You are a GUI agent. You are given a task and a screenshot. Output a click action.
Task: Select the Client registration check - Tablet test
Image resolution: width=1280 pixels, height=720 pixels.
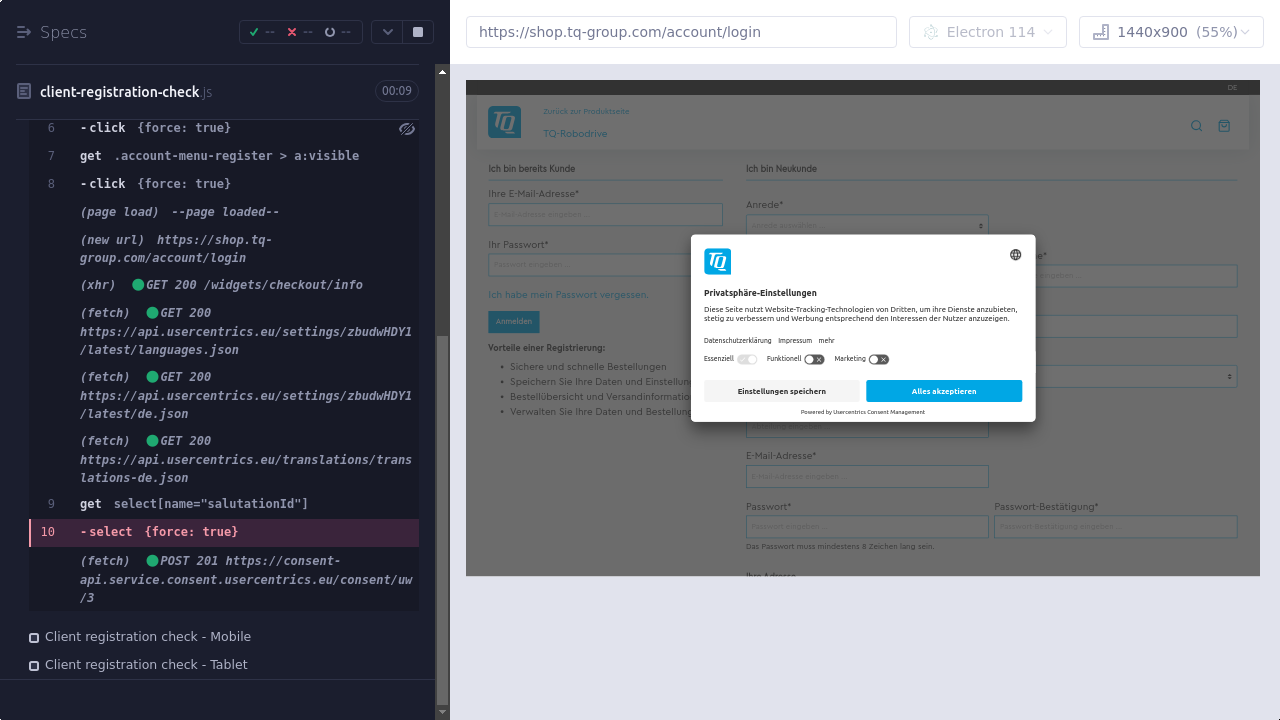(146, 665)
